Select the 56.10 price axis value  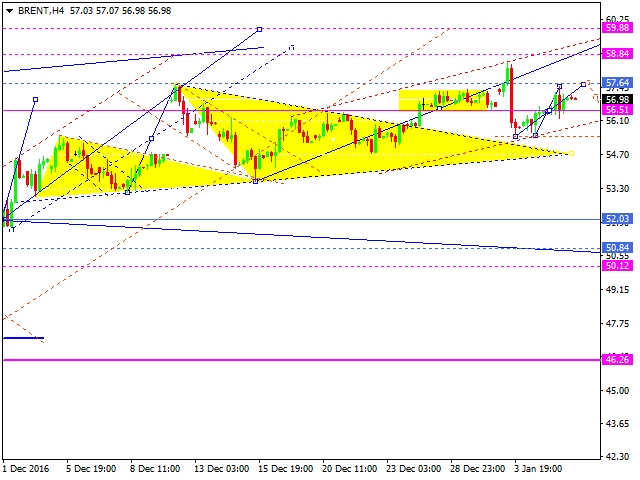618,121
